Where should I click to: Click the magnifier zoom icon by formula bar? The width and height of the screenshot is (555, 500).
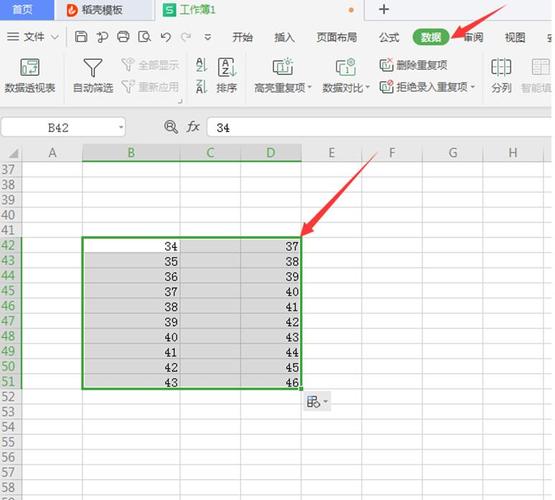pos(171,127)
